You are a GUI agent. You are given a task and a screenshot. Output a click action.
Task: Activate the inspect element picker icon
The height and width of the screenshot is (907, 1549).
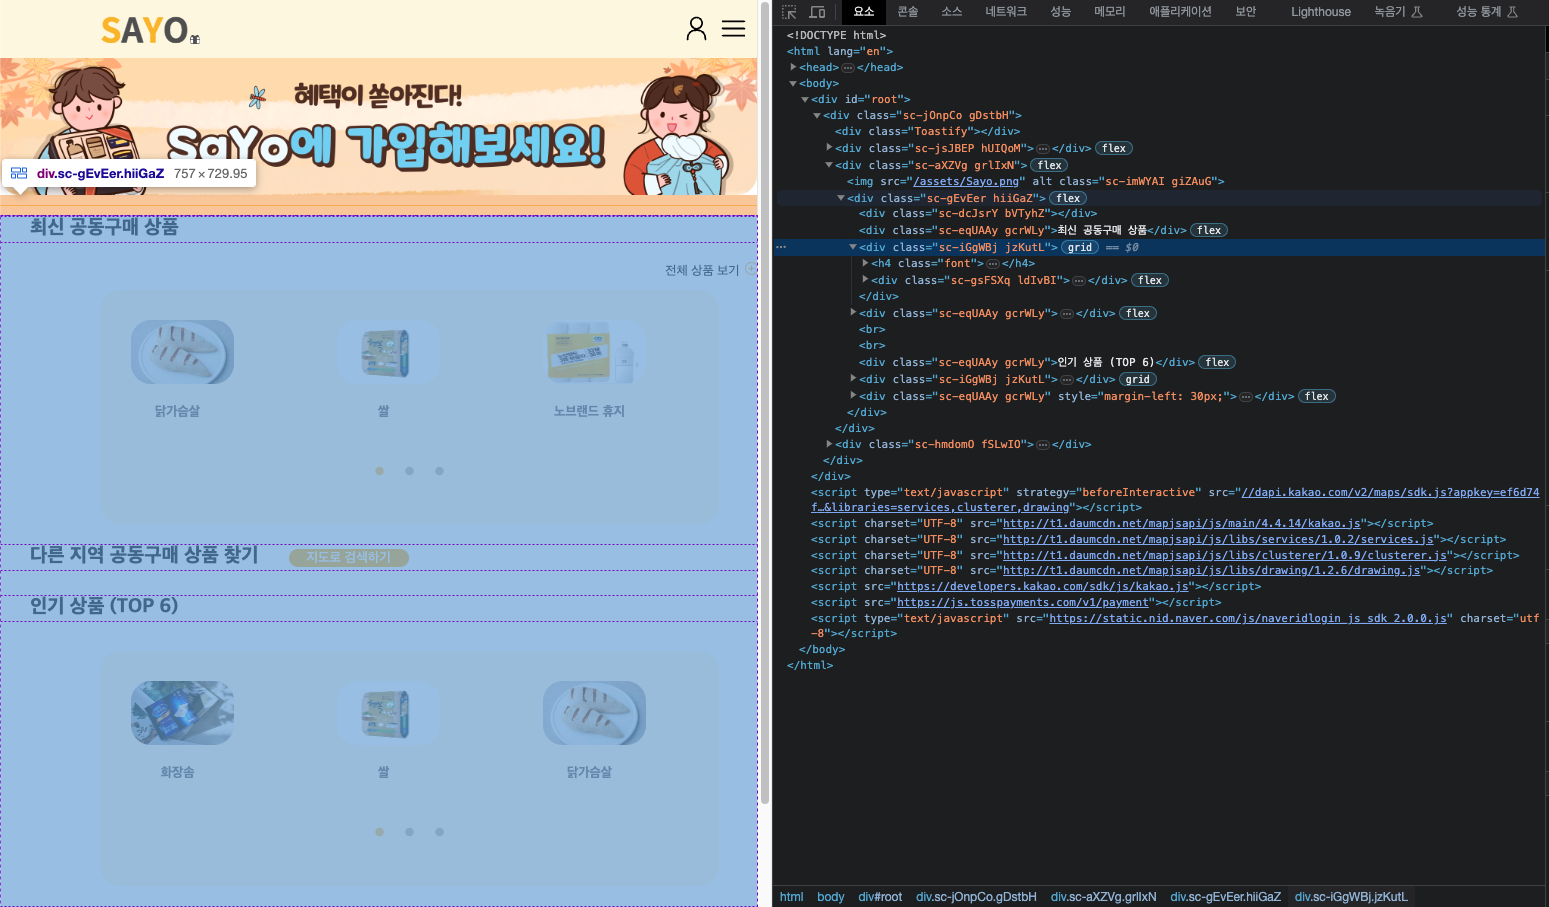click(789, 12)
